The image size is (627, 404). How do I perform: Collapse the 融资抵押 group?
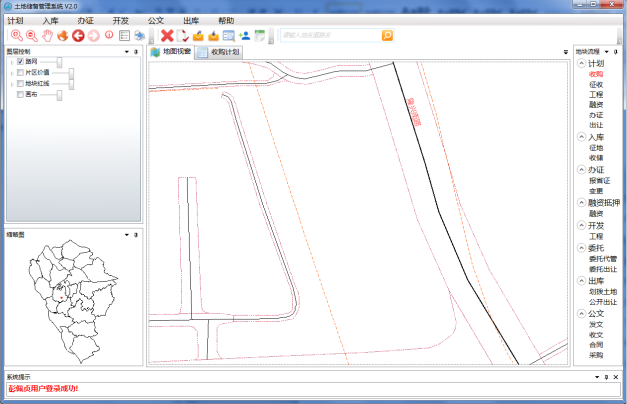tap(581, 202)
